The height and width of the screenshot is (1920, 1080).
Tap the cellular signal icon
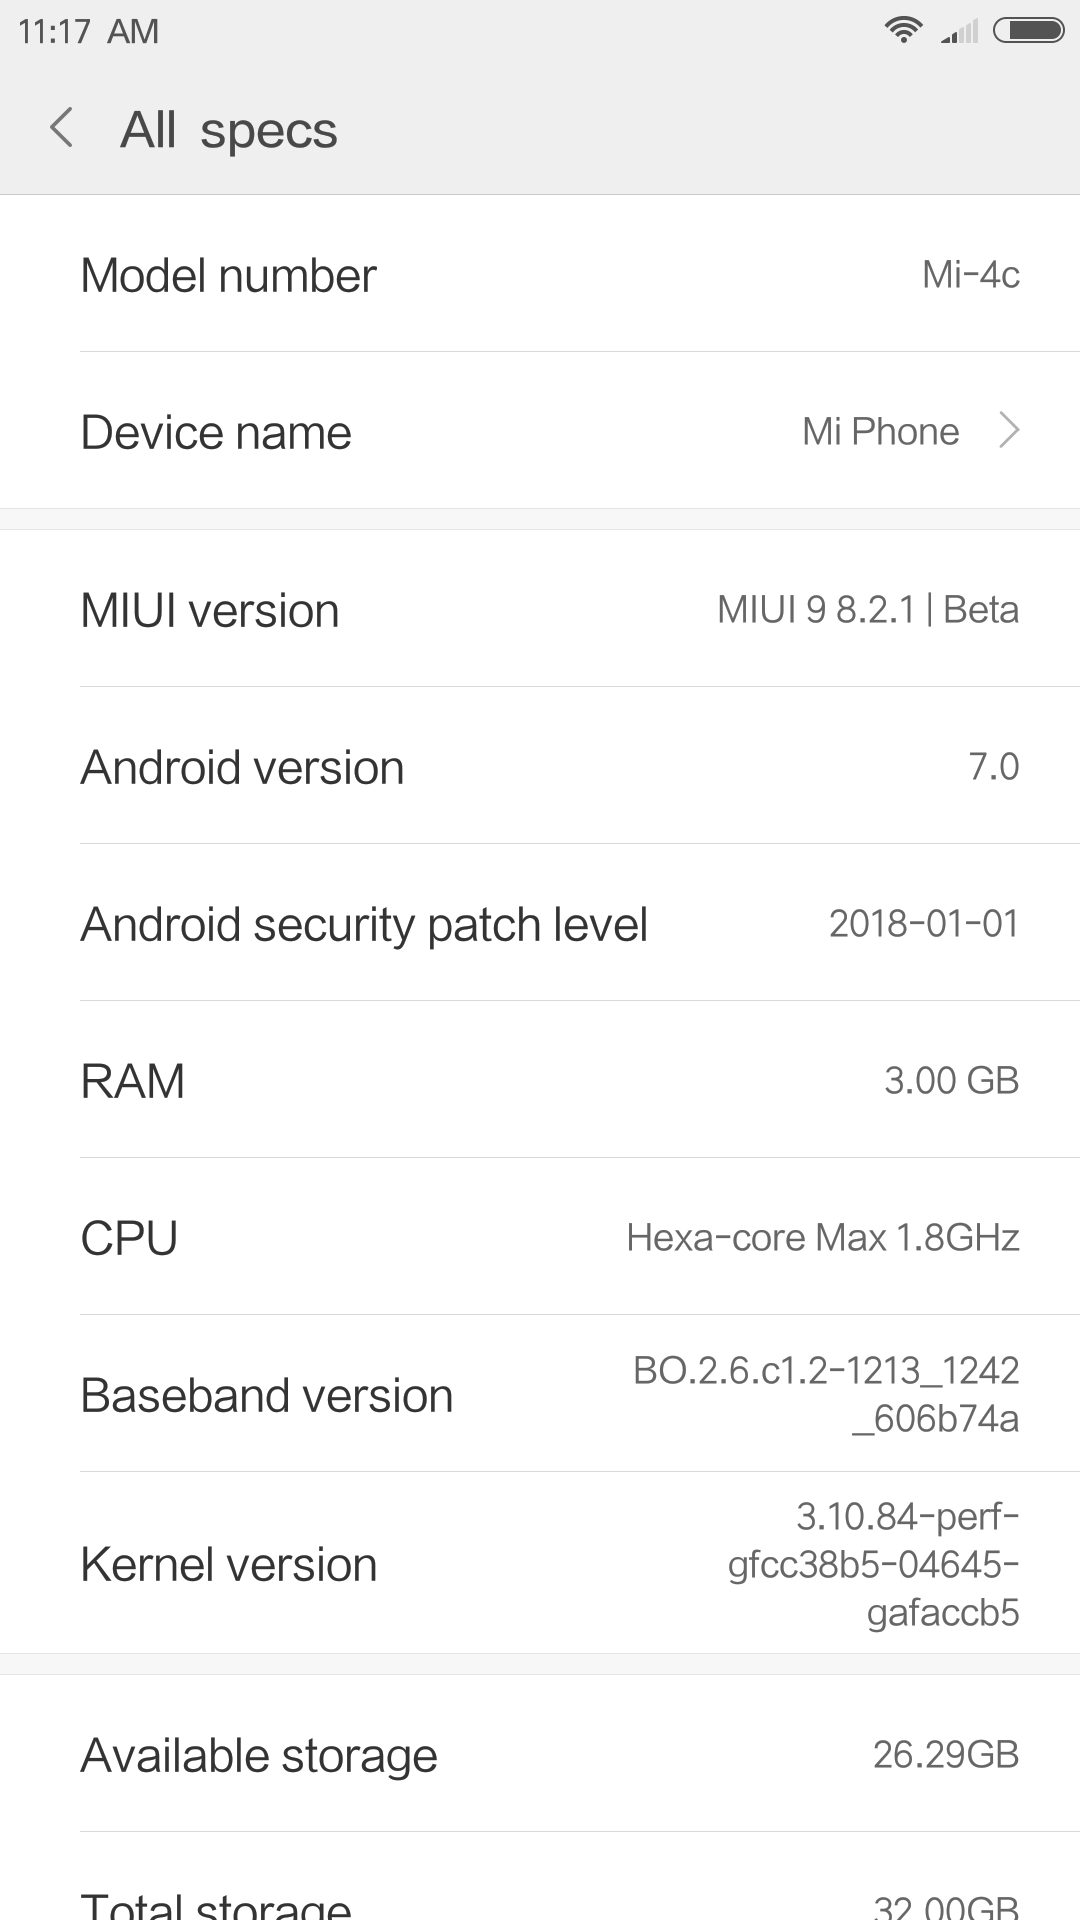click(959, 33)
